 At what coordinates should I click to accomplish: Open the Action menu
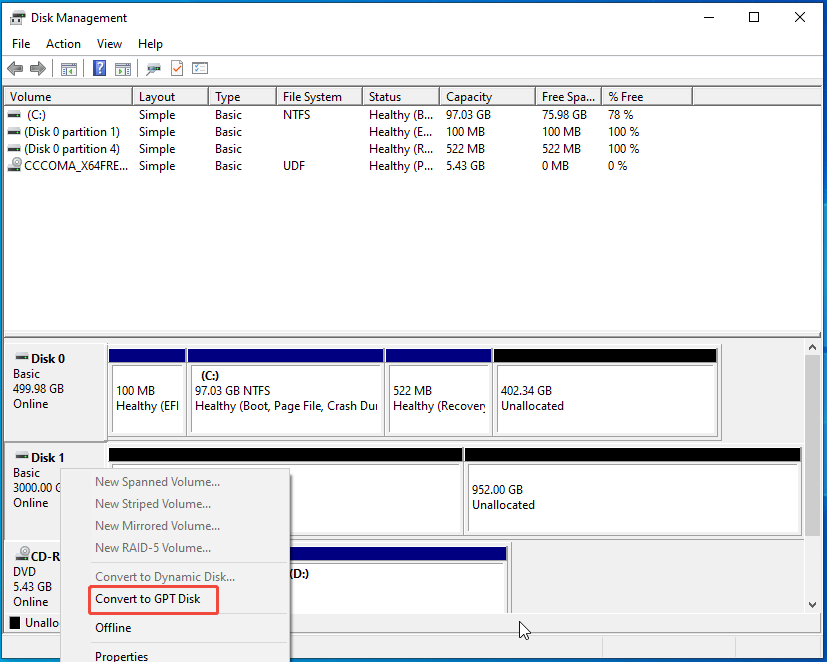[x=63, y=43]
